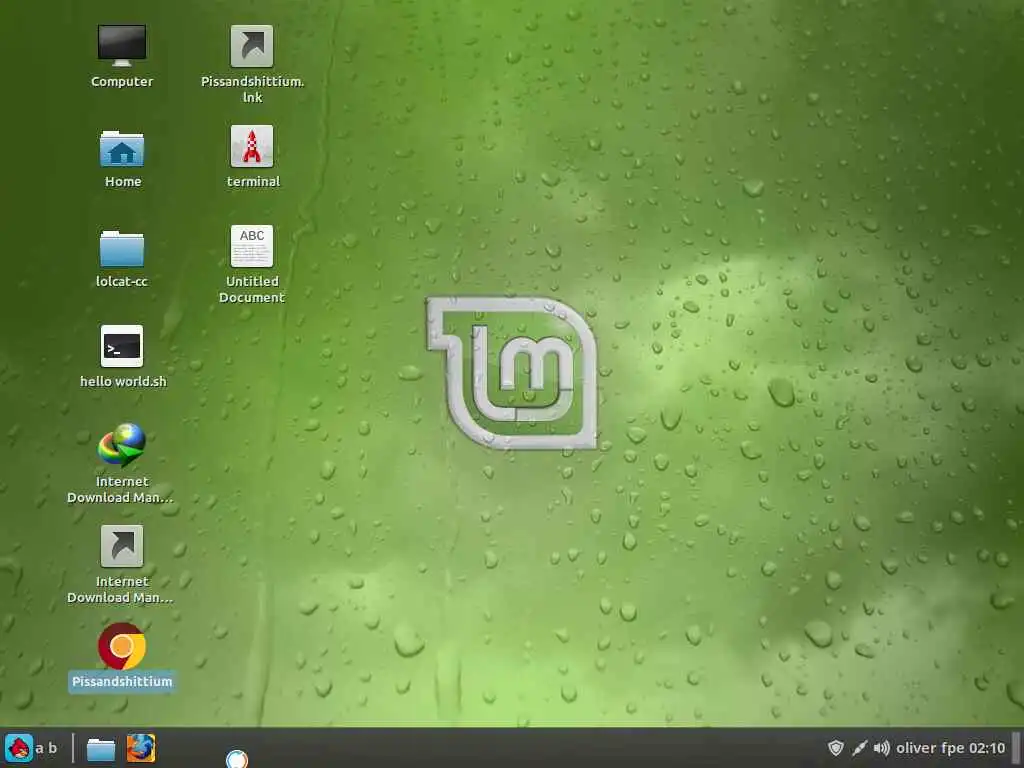Viewport: 1024px width, 768px height.
Task: Click the show-desktop strip at the panel's right end
Action: [x=1016, y=748]
